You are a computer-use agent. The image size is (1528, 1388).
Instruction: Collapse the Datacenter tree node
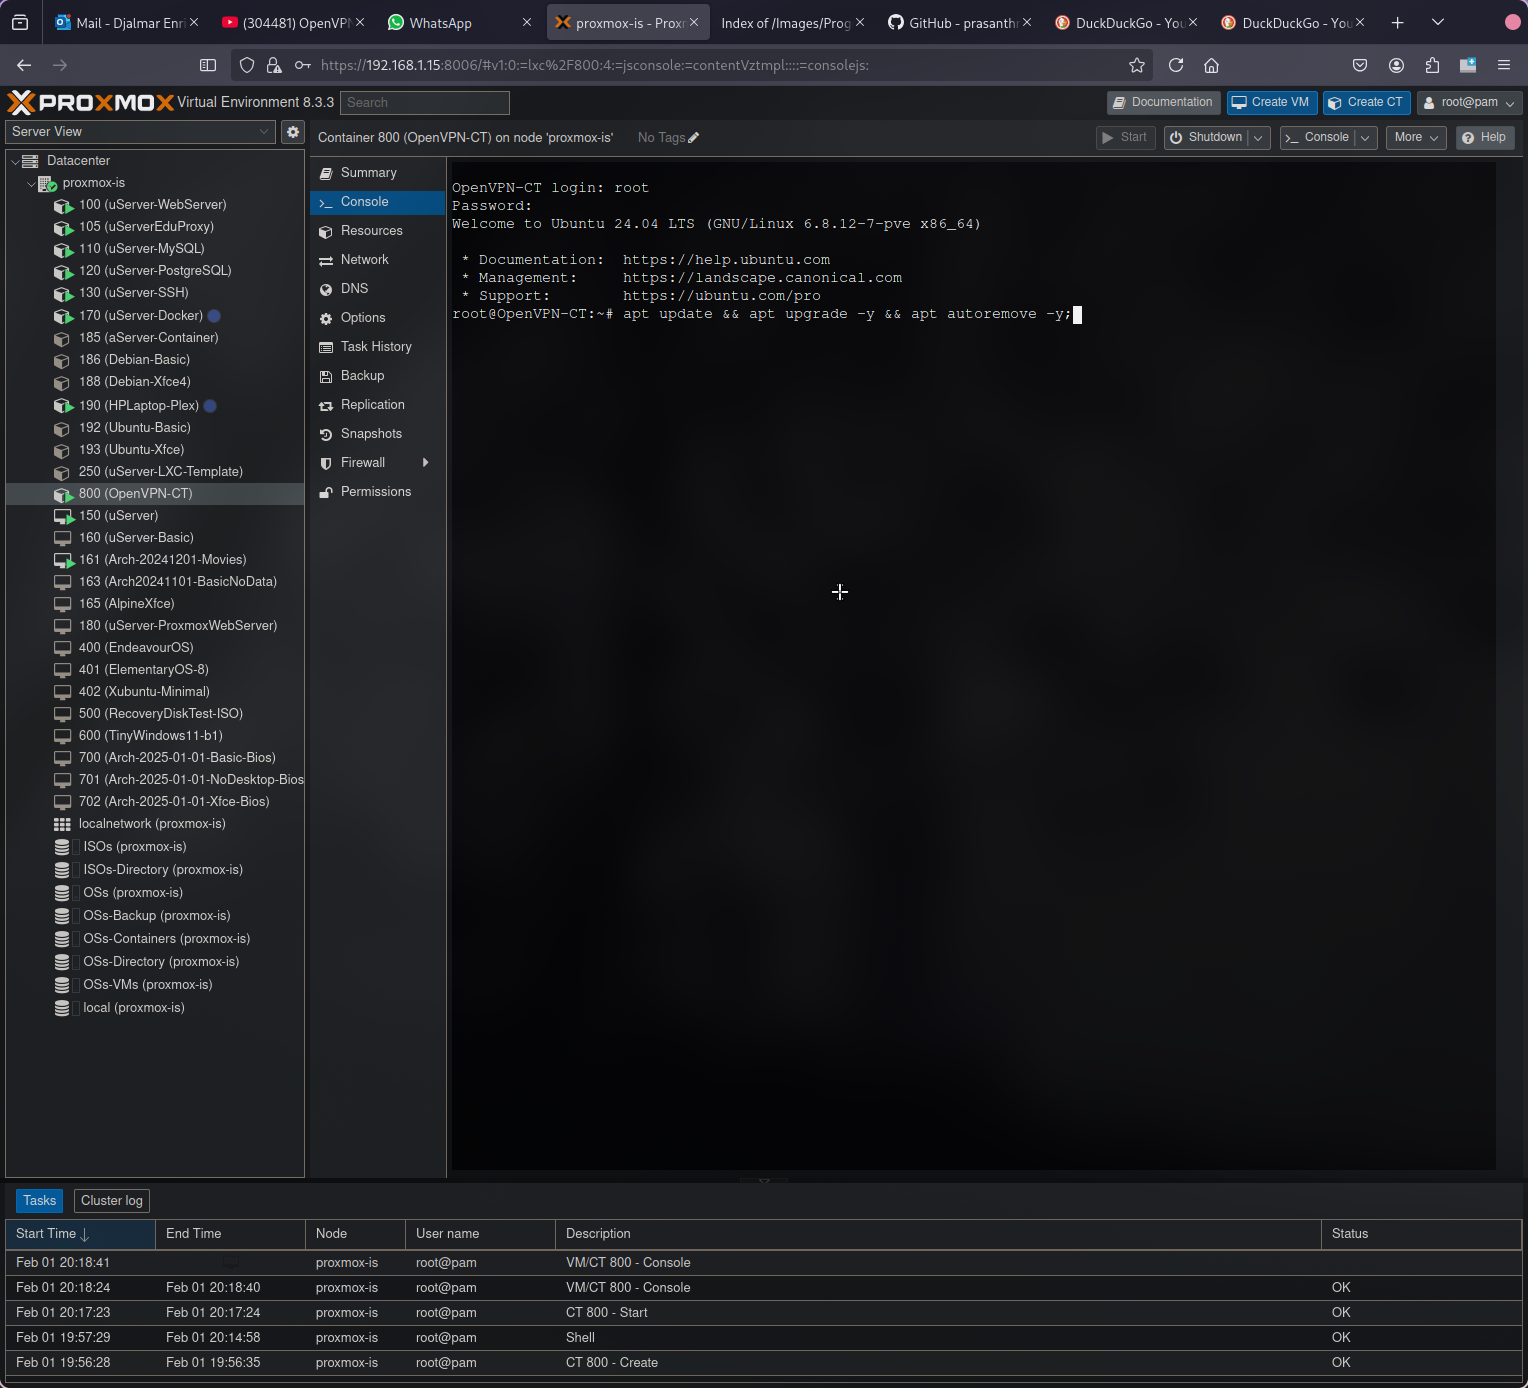[x=15, y=161]
